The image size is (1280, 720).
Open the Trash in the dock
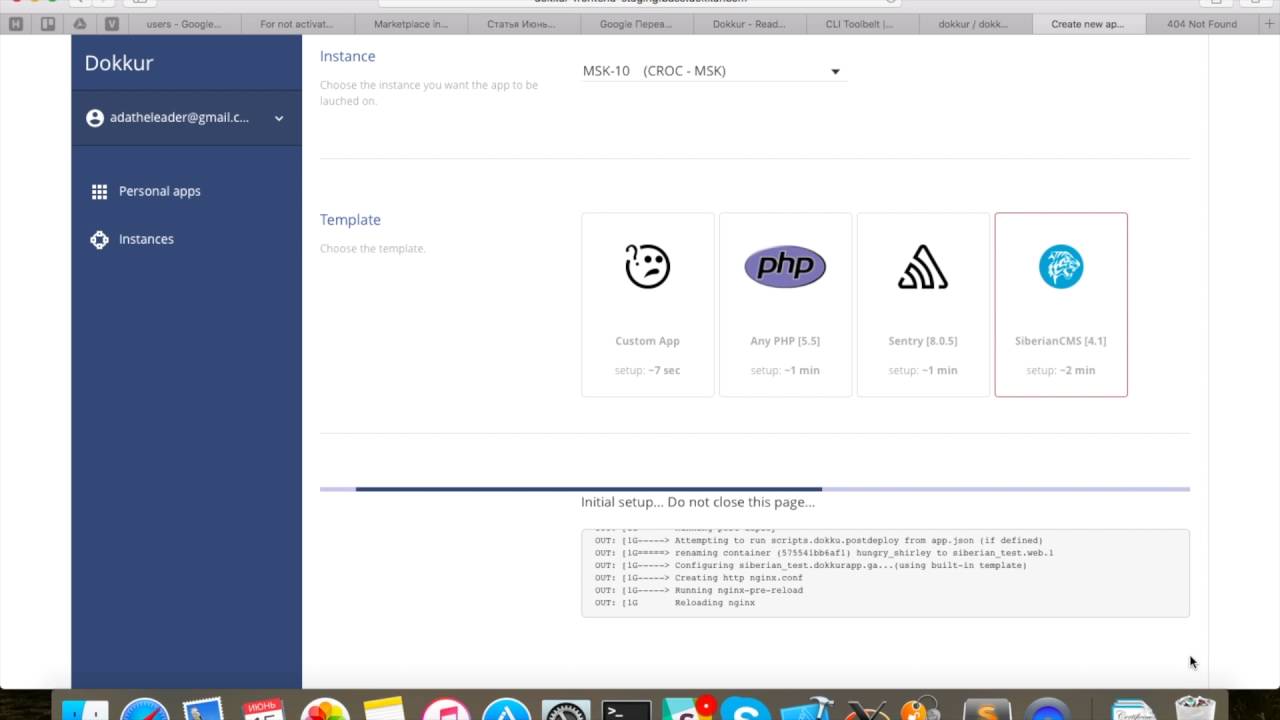1194,707
